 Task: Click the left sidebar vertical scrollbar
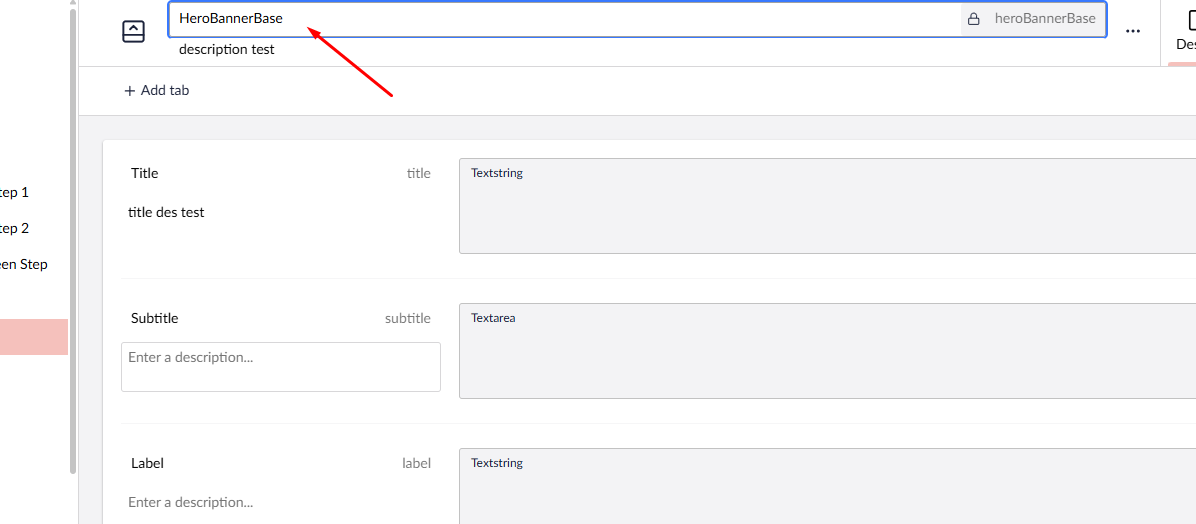(x=72, y=240)
